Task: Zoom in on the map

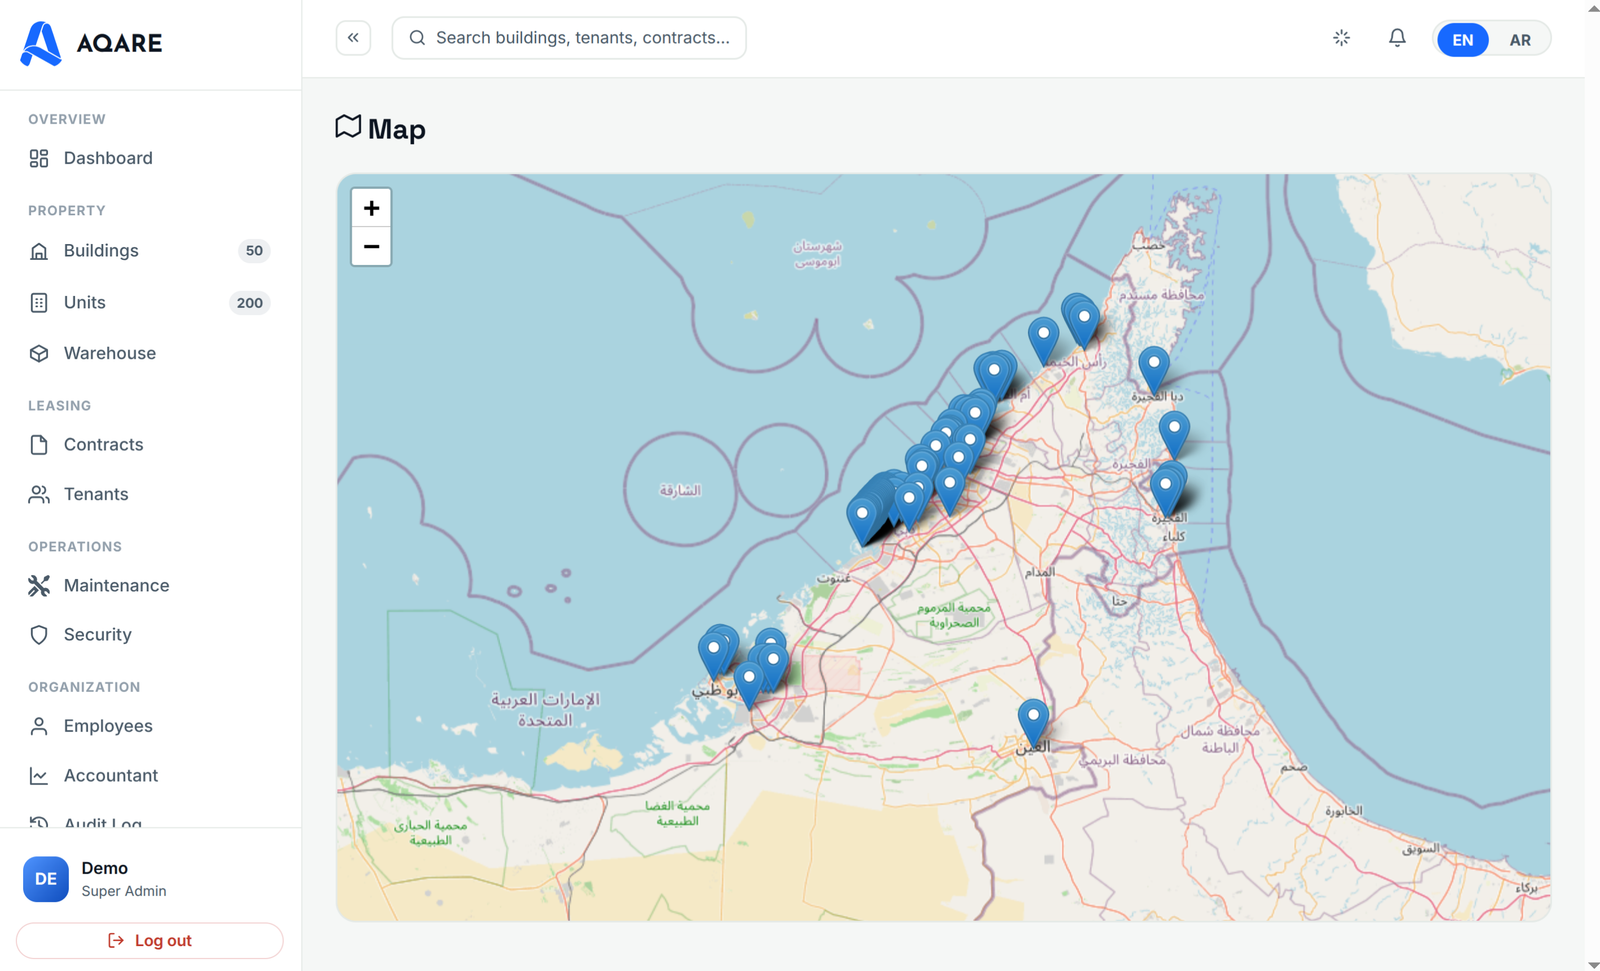Action: pyautogui.click(x=371, y=208)
